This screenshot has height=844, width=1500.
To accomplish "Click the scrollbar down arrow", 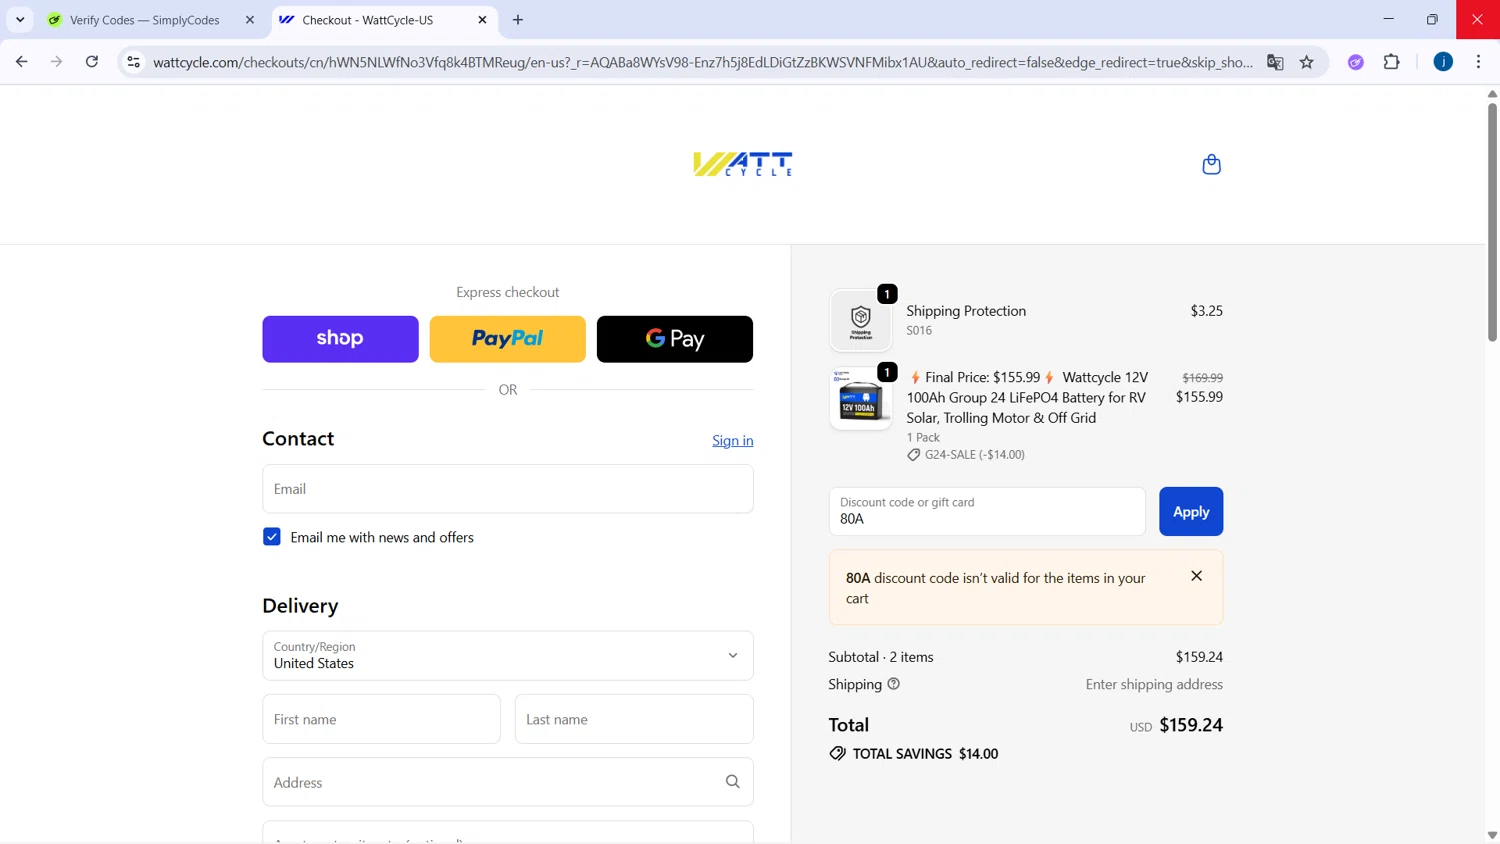I will (x=1492, y=835).
